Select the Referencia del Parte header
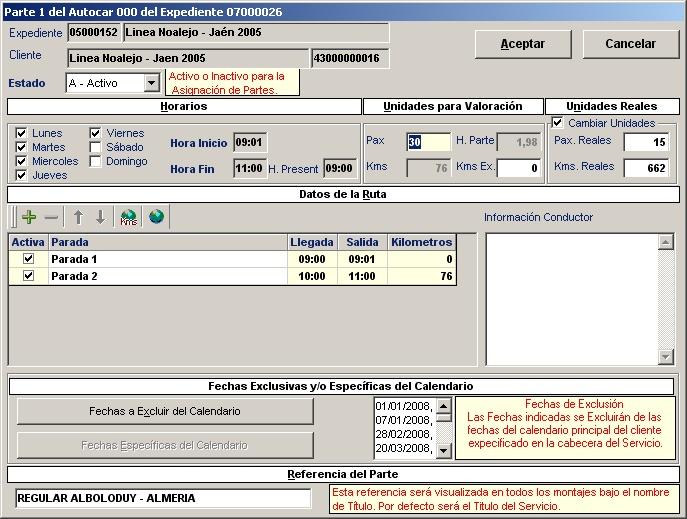Viewport: 687px width, 519px height. pos(343,474)
